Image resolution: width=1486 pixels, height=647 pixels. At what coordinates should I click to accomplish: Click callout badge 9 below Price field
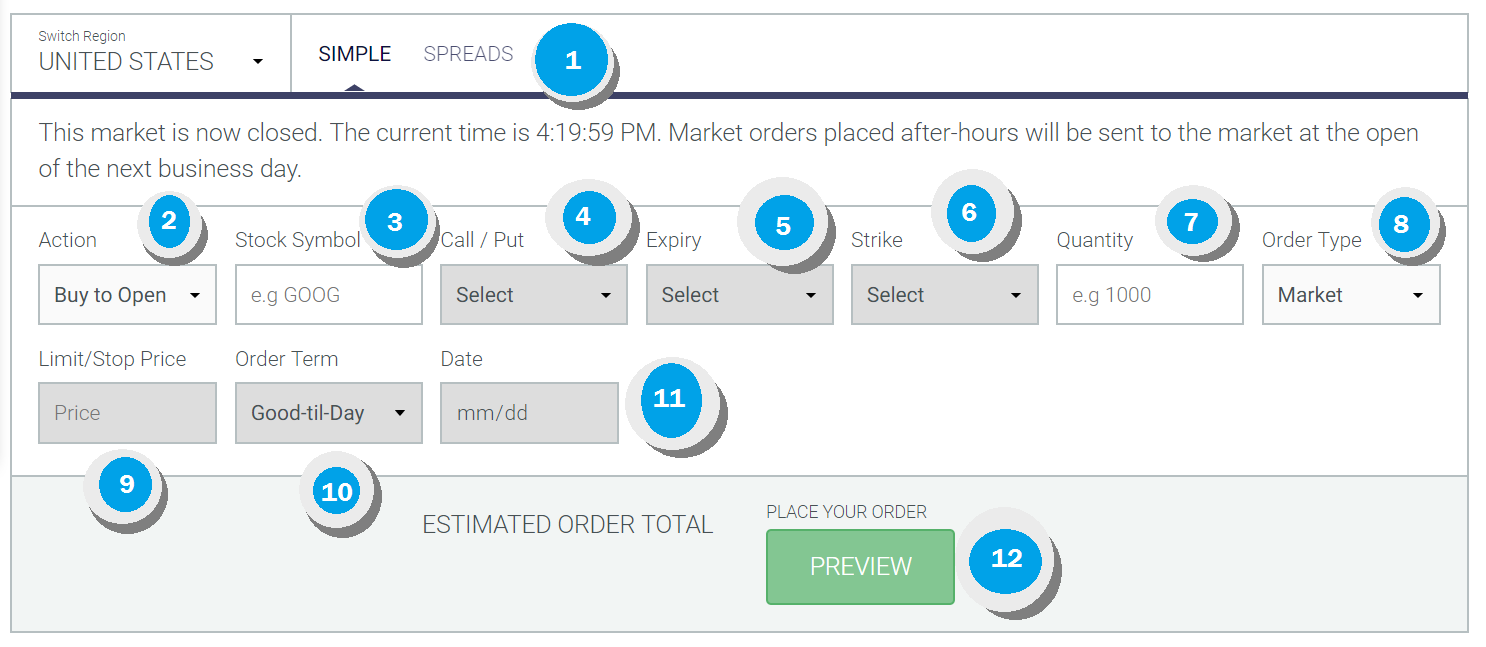(x=126, y=484)
